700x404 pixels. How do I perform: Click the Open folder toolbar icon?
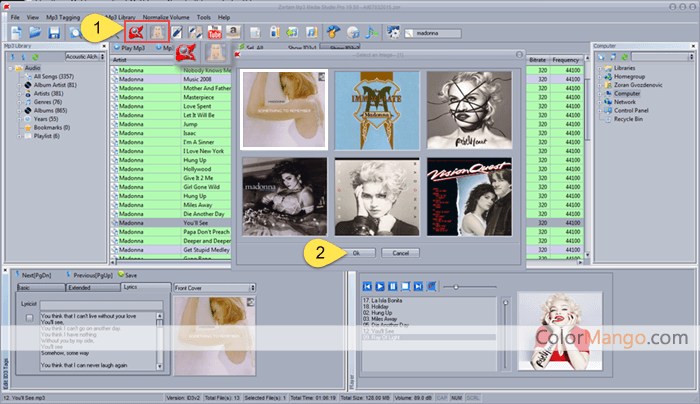tap(35, 33)
